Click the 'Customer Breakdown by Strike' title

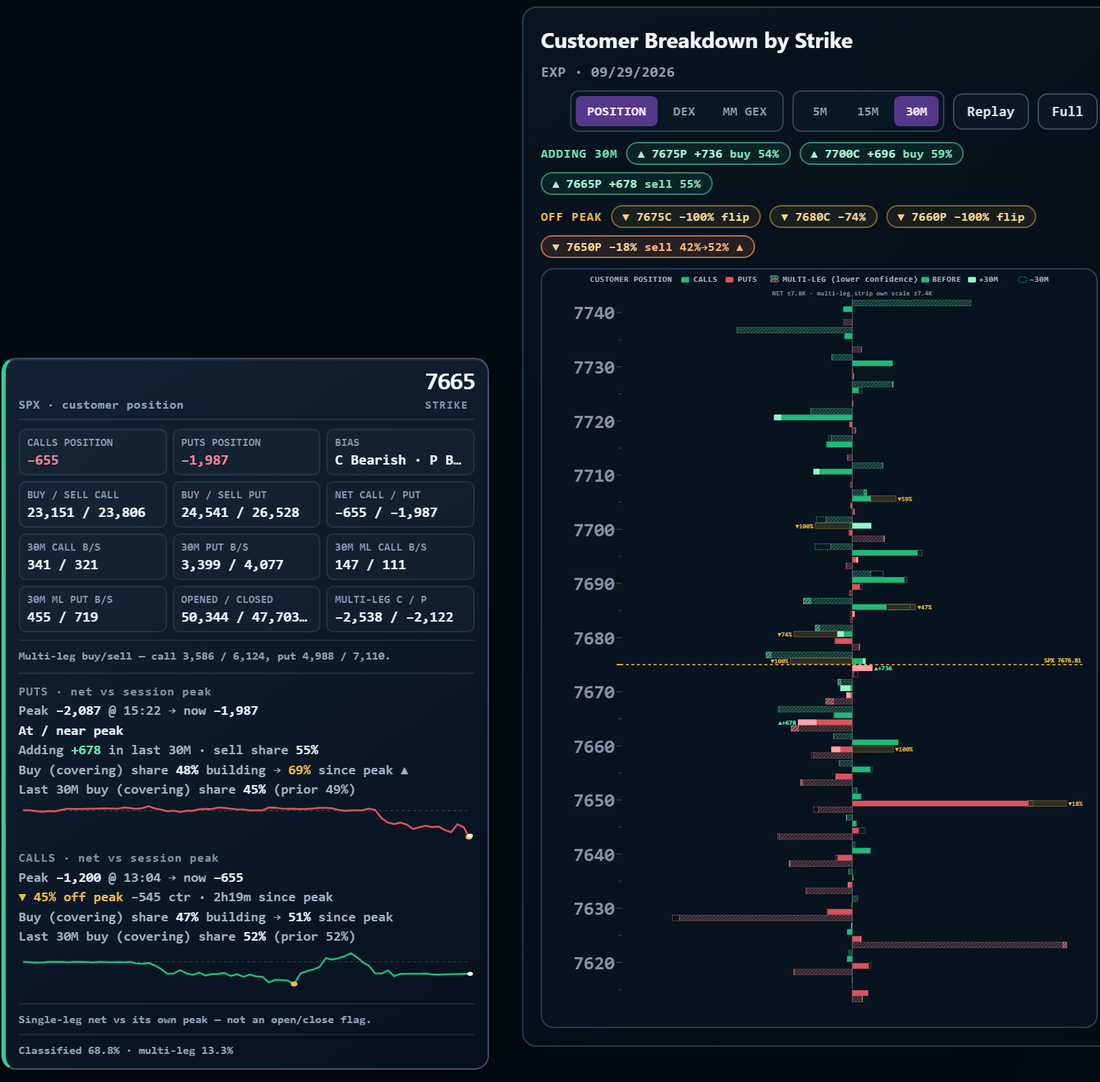pyautogui.click(x=697, y=41)
